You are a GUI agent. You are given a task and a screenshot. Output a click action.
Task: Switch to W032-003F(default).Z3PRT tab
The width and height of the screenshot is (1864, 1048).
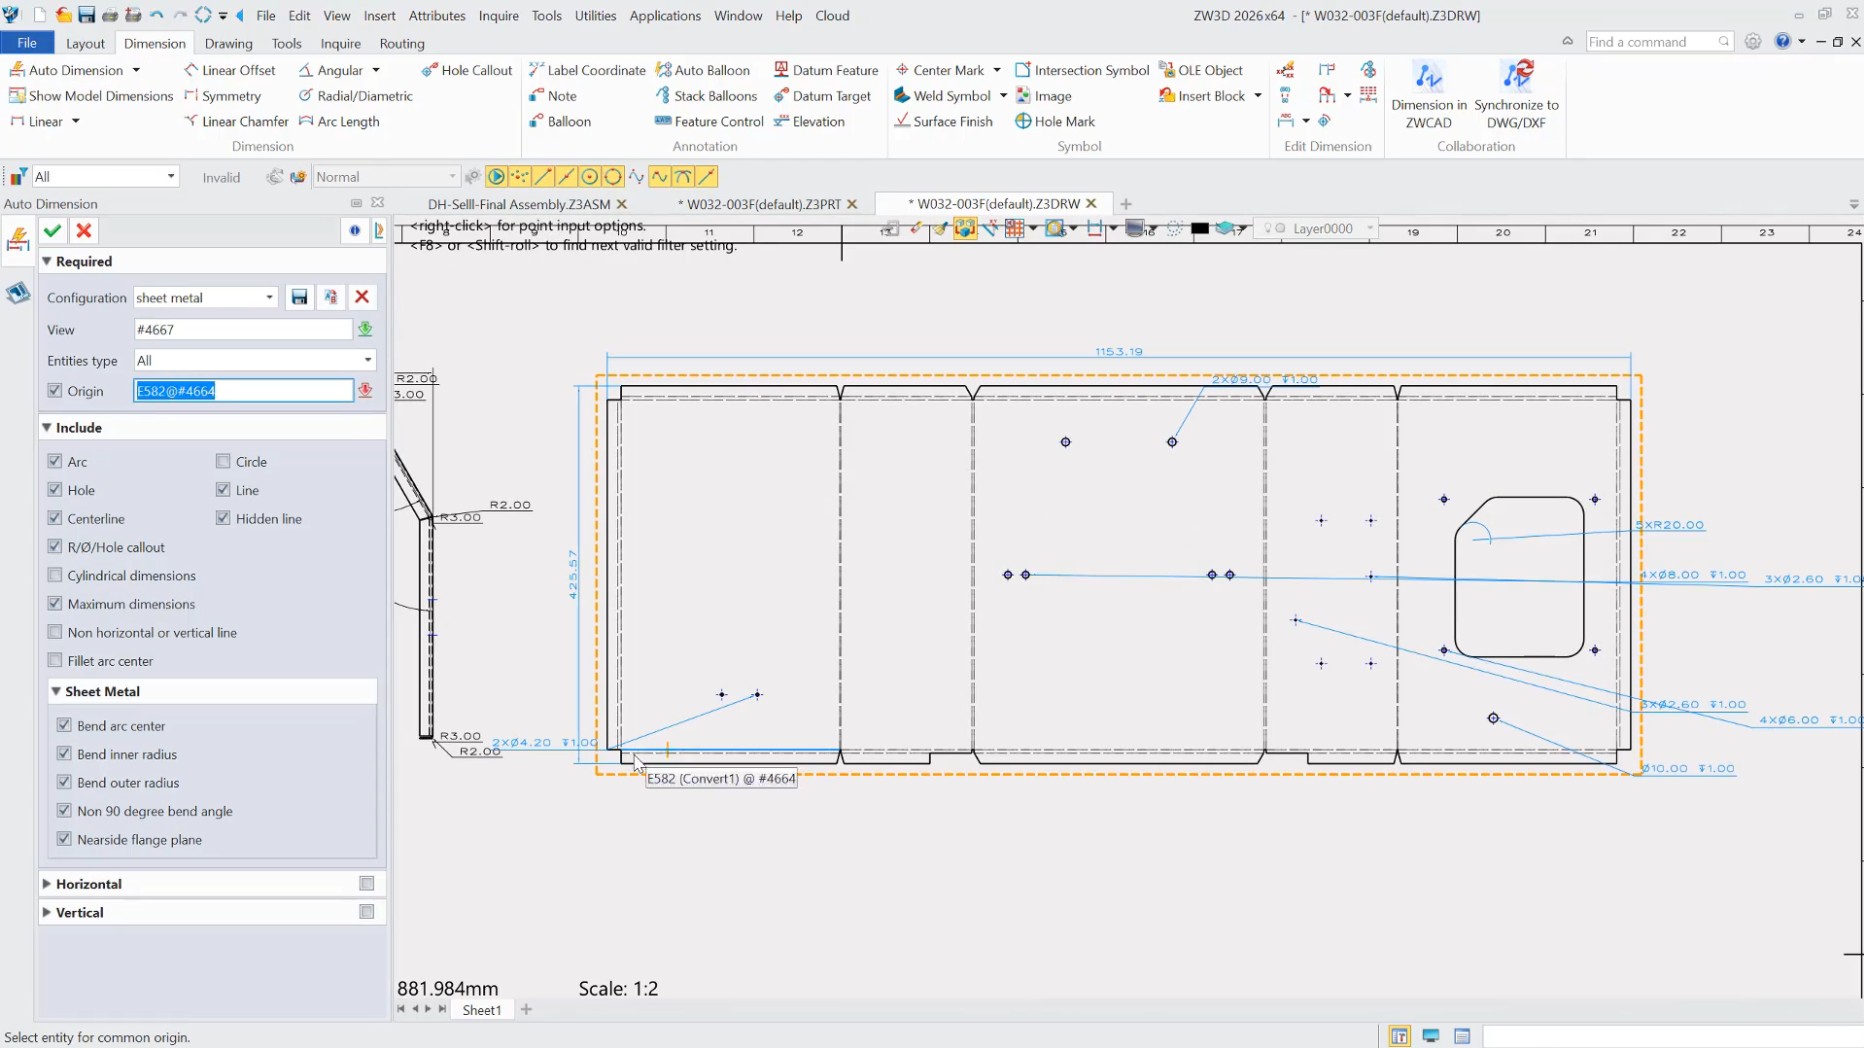point(764,203)
